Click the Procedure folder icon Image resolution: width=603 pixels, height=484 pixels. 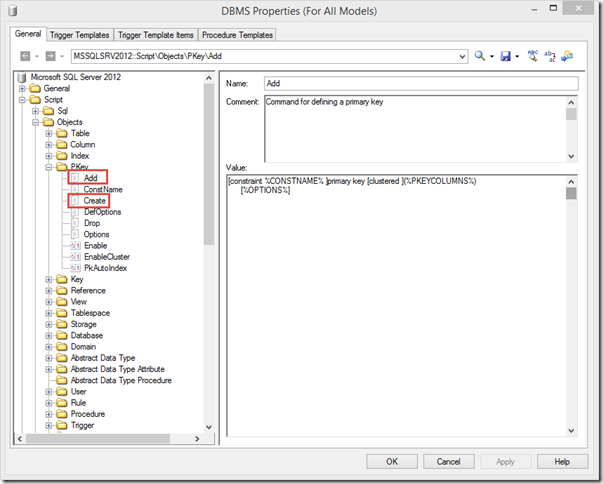tap(62, 414)
